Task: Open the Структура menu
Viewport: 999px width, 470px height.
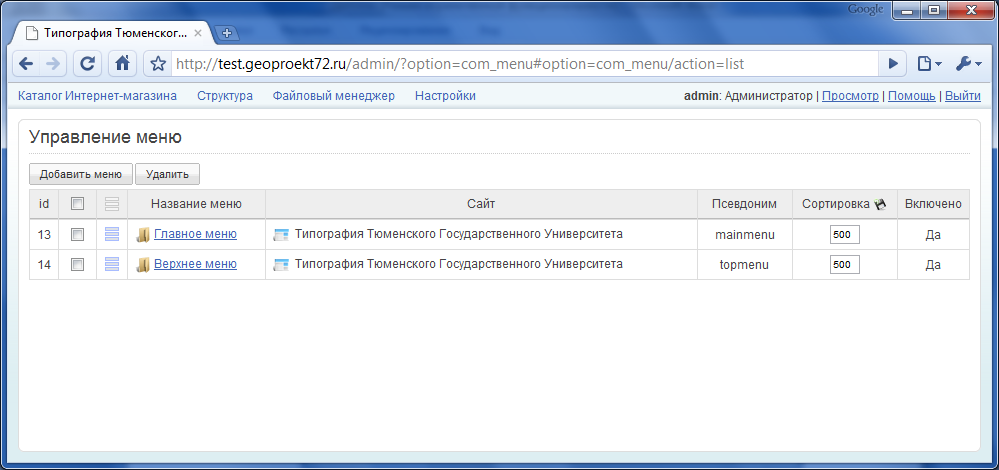Action: pos(225,96)
